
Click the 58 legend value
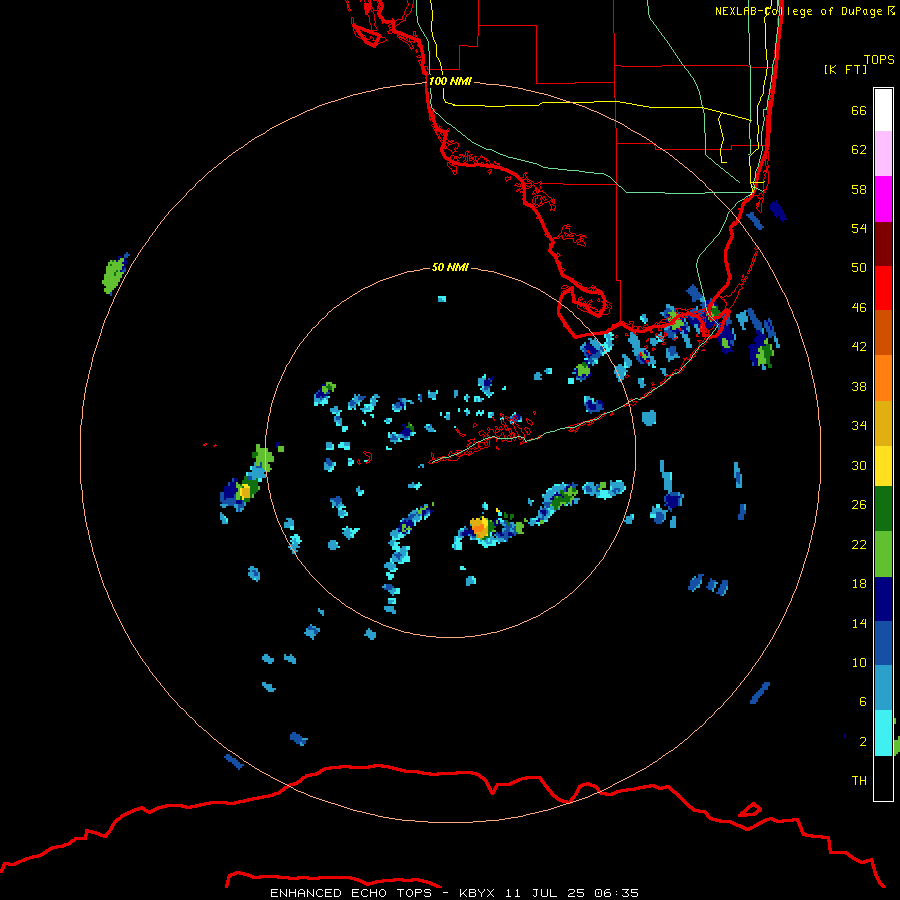point(859,189)
